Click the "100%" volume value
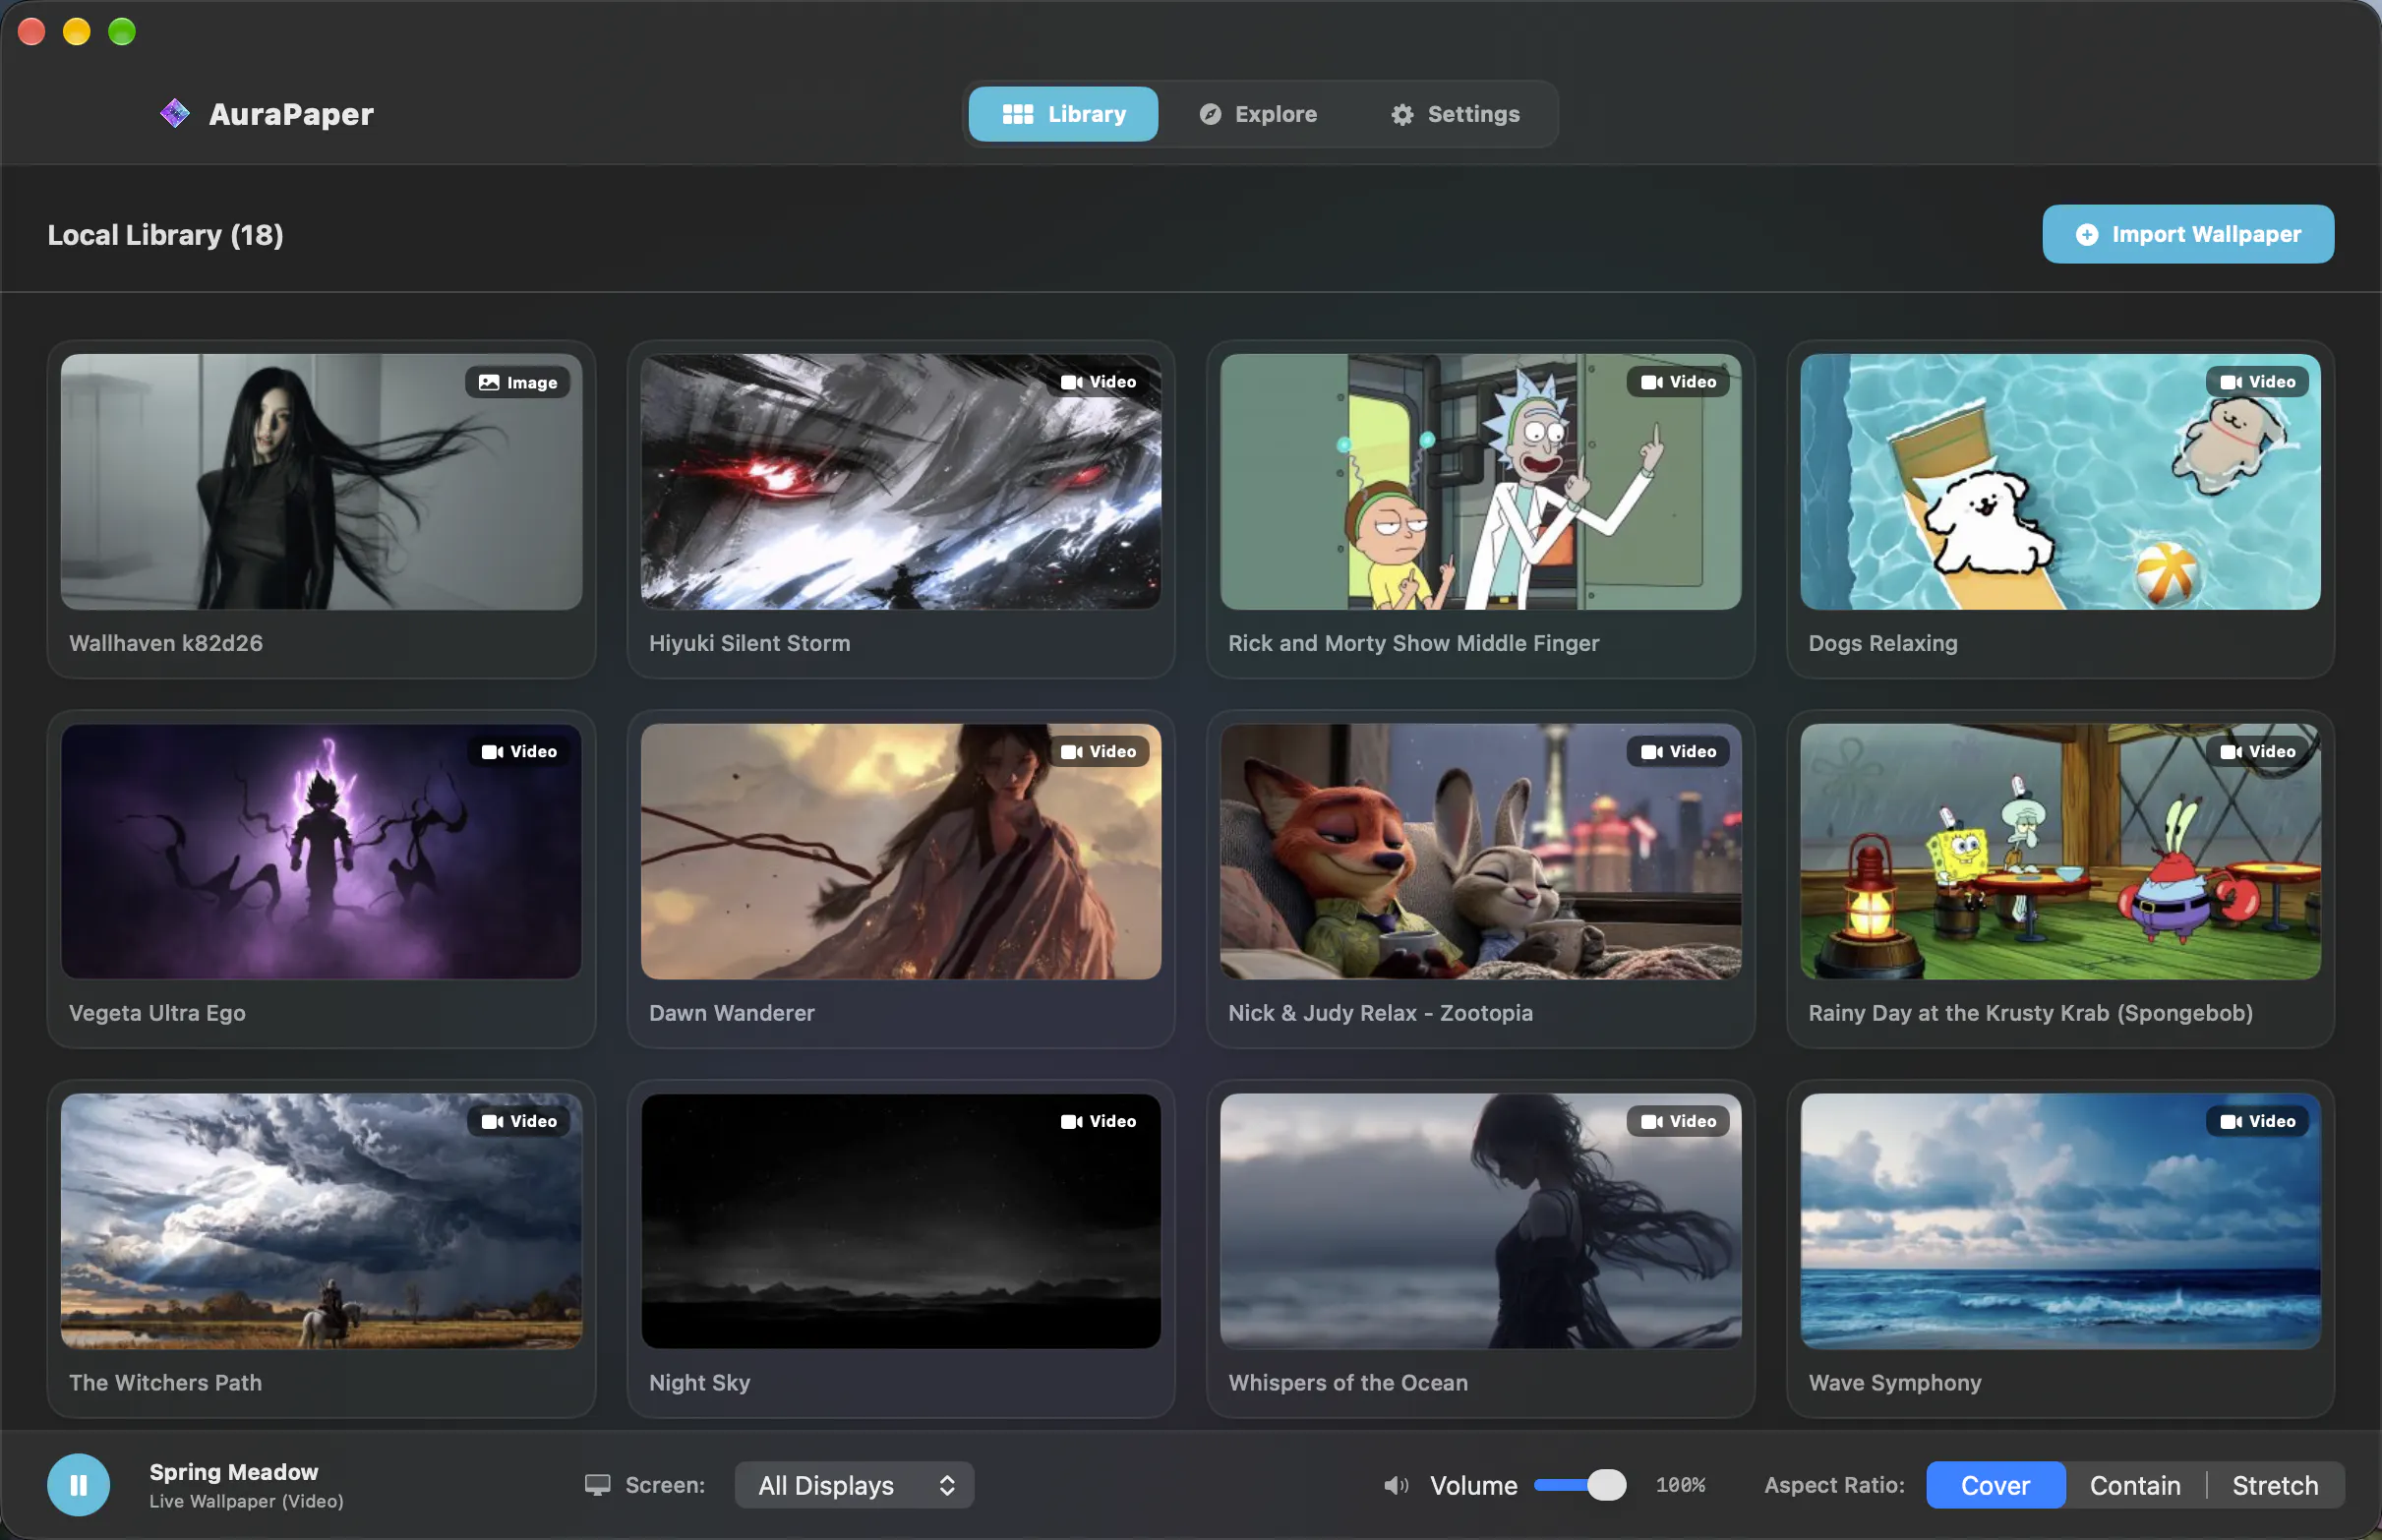This screenshot has height=1540, width=2382. click(x=1680, y=1485)
